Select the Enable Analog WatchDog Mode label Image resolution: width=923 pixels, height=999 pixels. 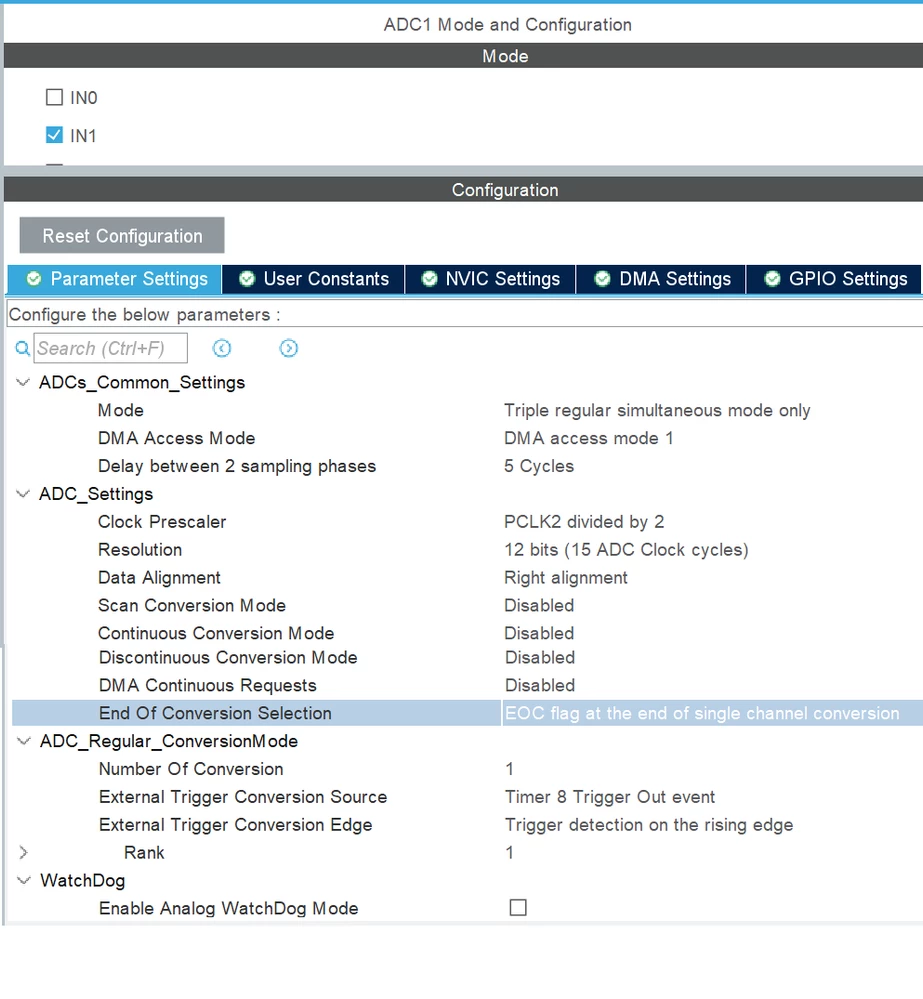[x=229, y=909]
